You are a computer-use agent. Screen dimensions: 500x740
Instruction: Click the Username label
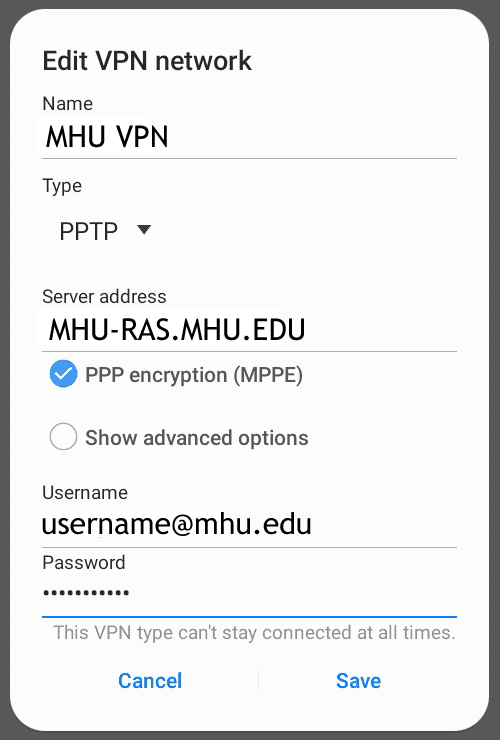85,492
